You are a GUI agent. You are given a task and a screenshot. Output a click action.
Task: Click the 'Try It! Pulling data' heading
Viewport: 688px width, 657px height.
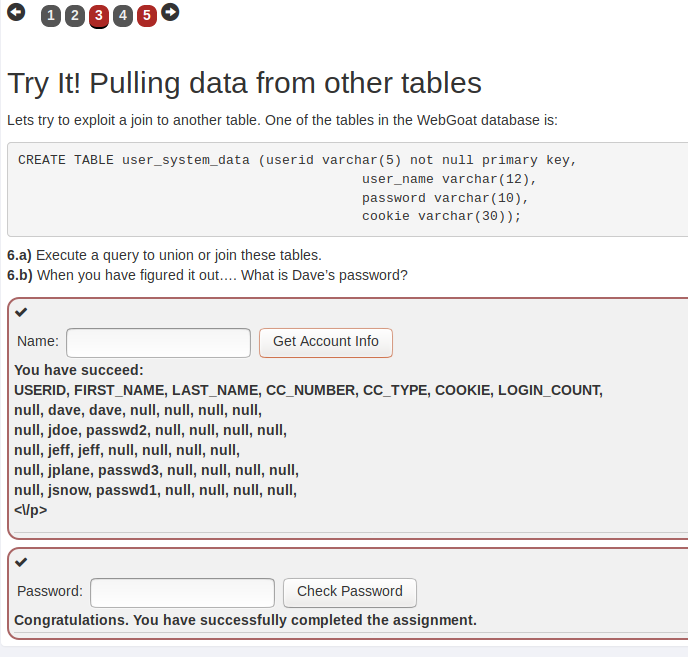pyautogui.click(x=244, y=83)
